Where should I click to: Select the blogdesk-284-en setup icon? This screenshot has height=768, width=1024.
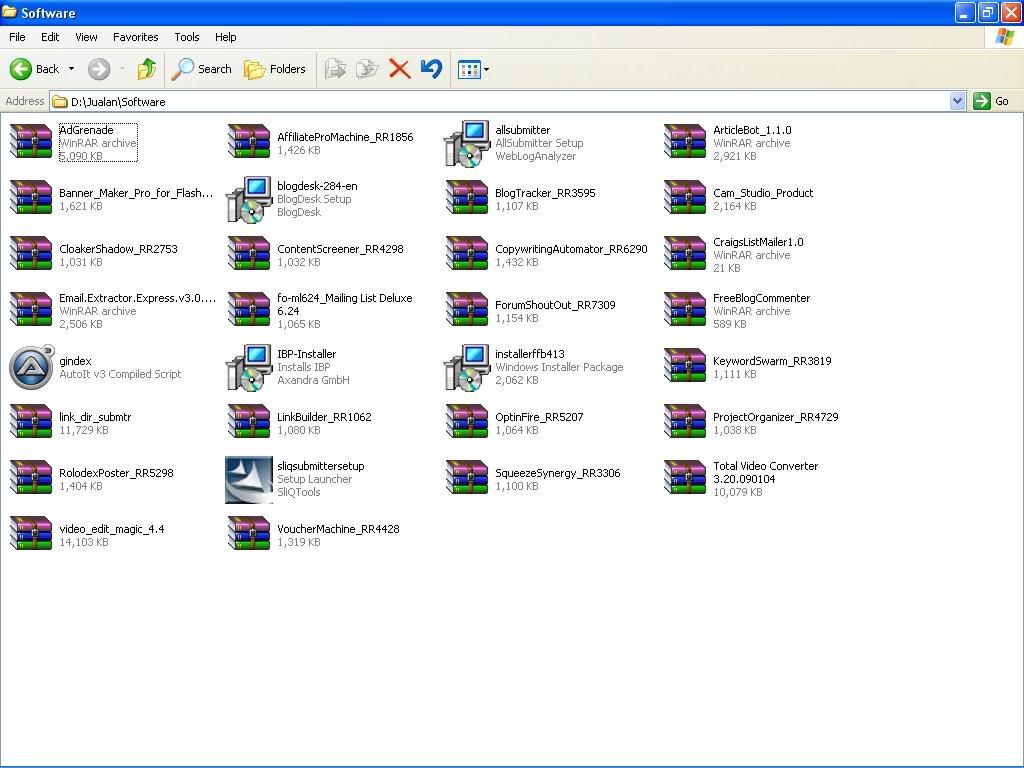point(249,199)
